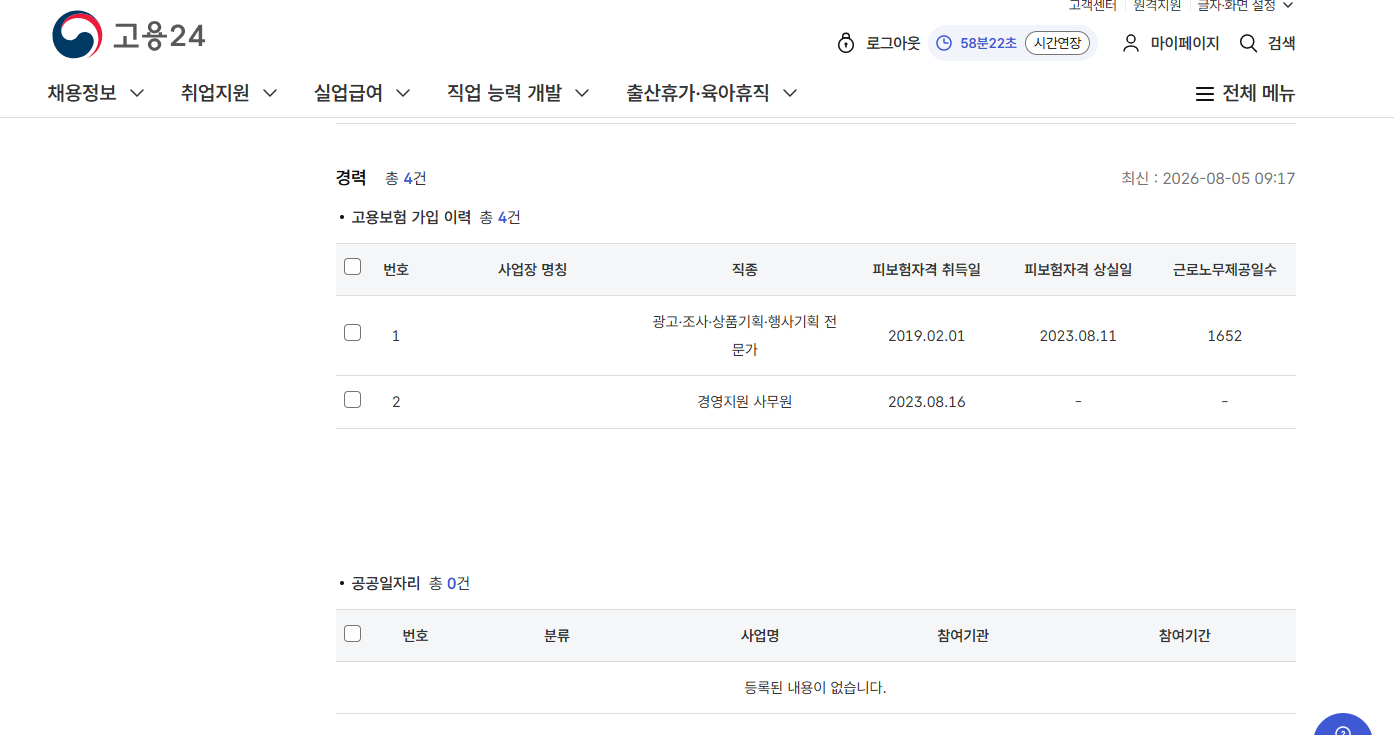Open 실업급여 menu
Screen dimensions: 1394x735
click(348, 93)
